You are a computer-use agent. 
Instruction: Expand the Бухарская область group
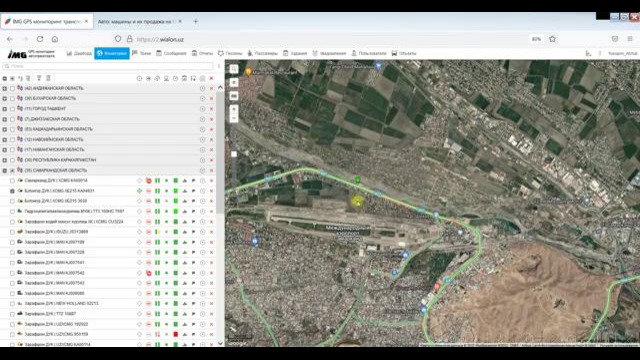pos(4,98)
